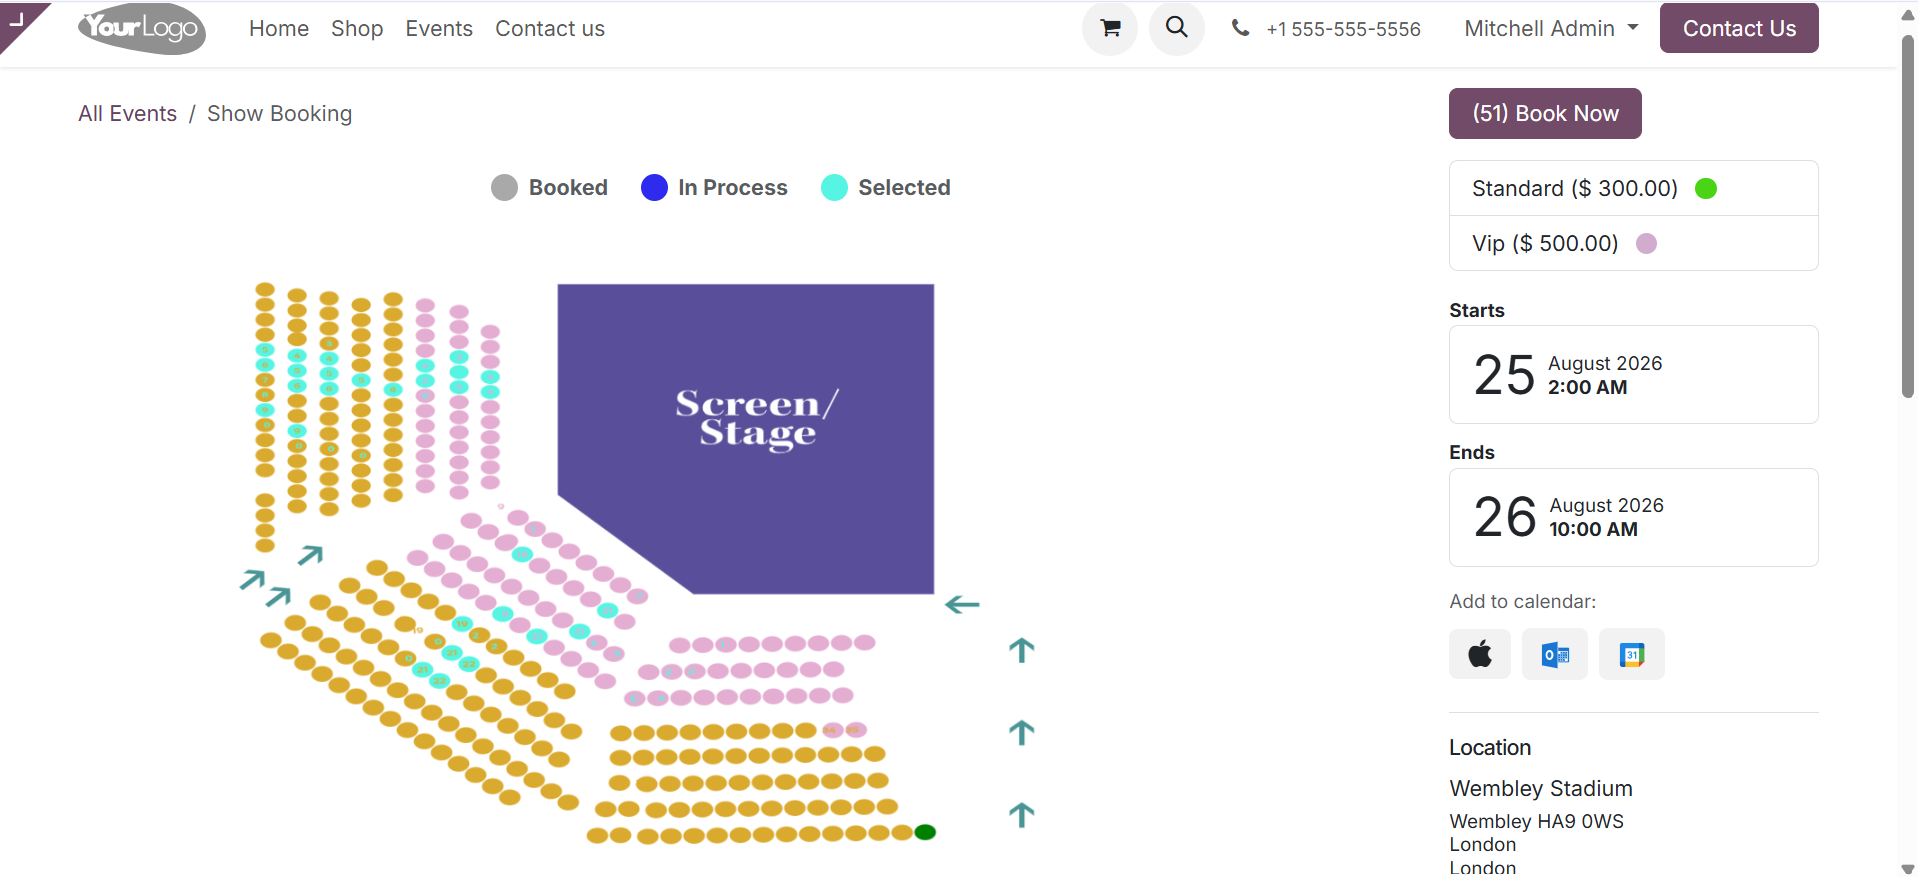Select the Standard ($ 300.00) ticket row

click(x=1633, y=188)
